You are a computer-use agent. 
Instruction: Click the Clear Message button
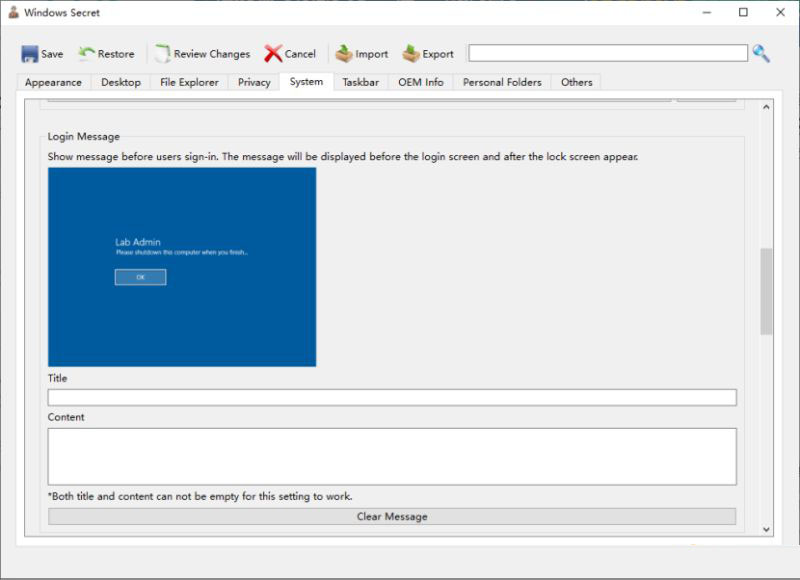(392, 516)
